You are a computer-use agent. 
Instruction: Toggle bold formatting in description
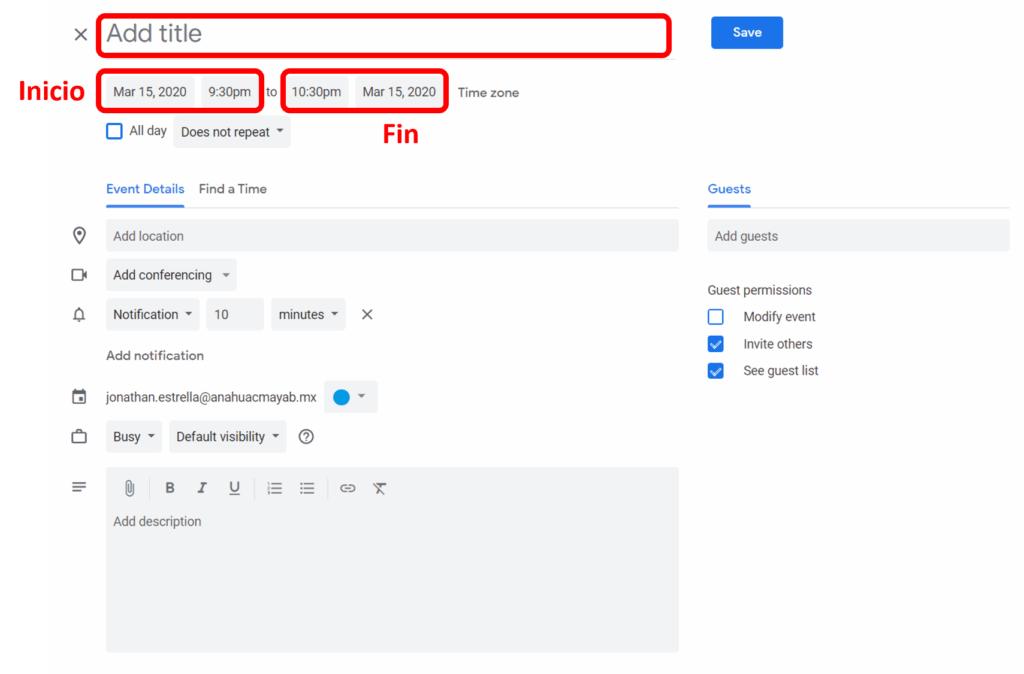pos(170,488)
